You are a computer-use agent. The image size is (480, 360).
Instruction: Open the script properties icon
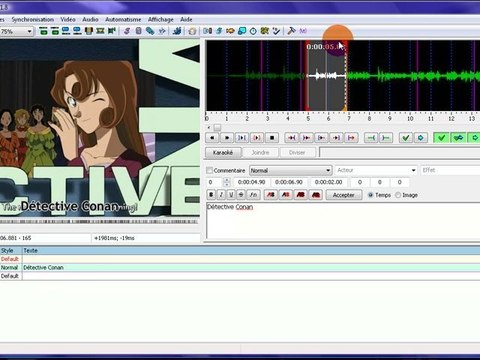point(138,31)
